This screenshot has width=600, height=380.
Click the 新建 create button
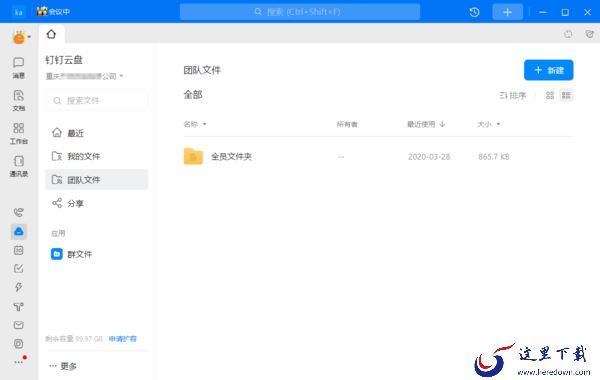(548, 70)
